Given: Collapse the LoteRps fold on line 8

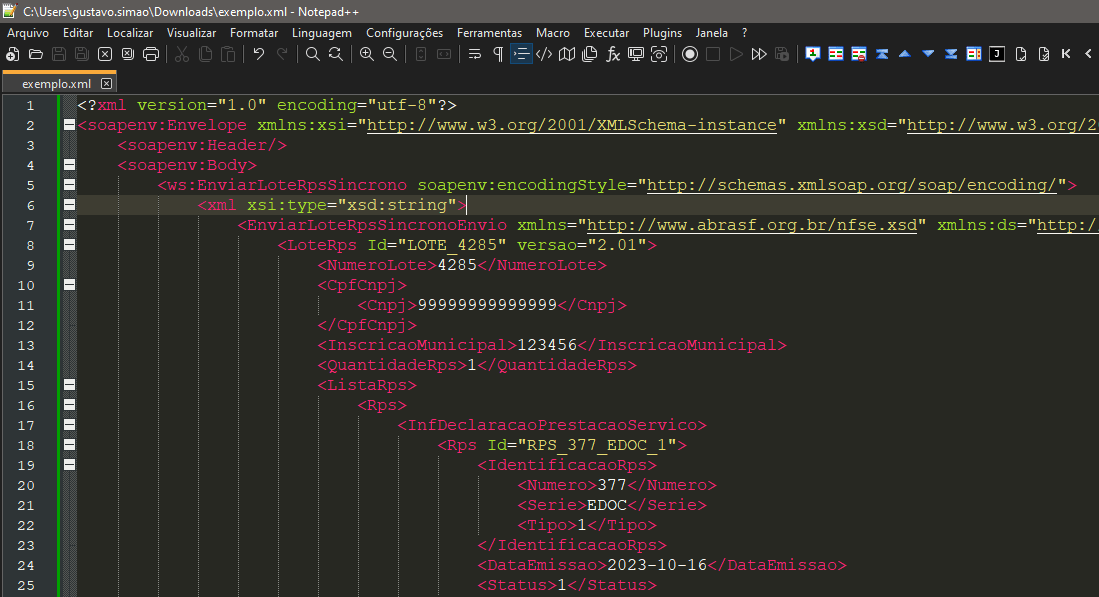Looking at the screenshot, I should point(67,244).
